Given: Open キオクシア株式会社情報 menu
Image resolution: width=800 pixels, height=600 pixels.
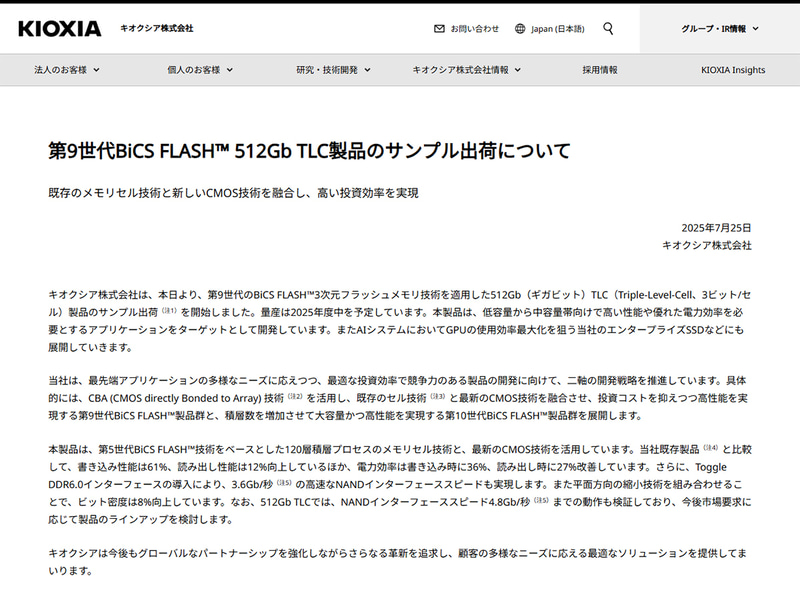Looking at the screenshot, I should point(467,70).
